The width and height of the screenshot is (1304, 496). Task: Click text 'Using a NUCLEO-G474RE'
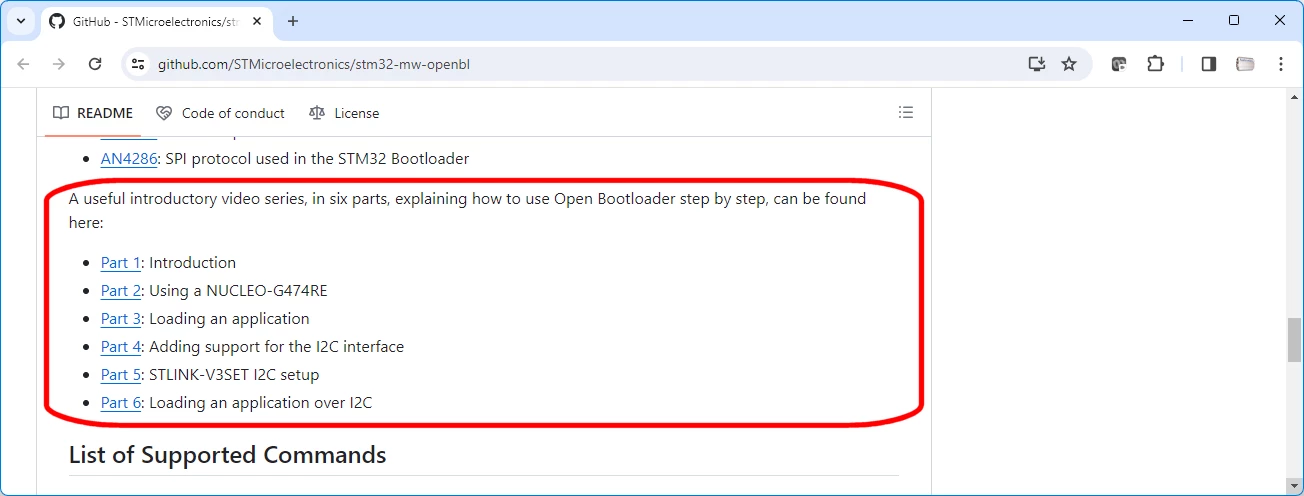click(238, 290)
